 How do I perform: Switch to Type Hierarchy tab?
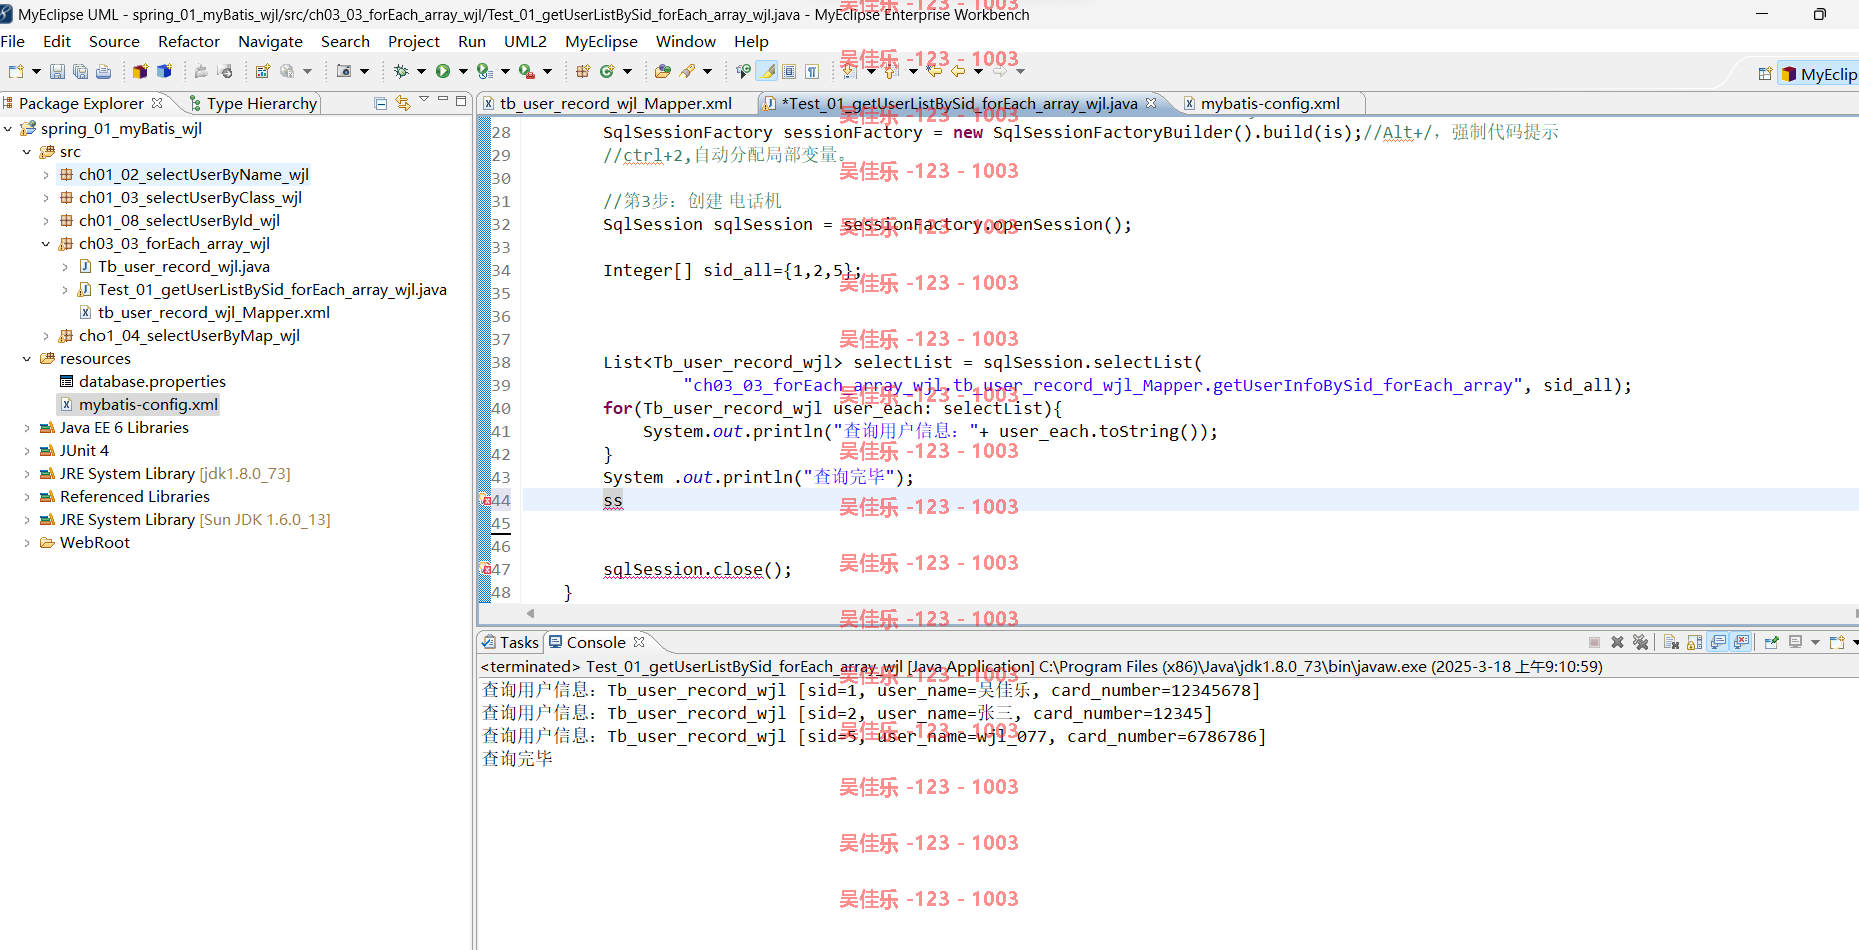(254, 103)
